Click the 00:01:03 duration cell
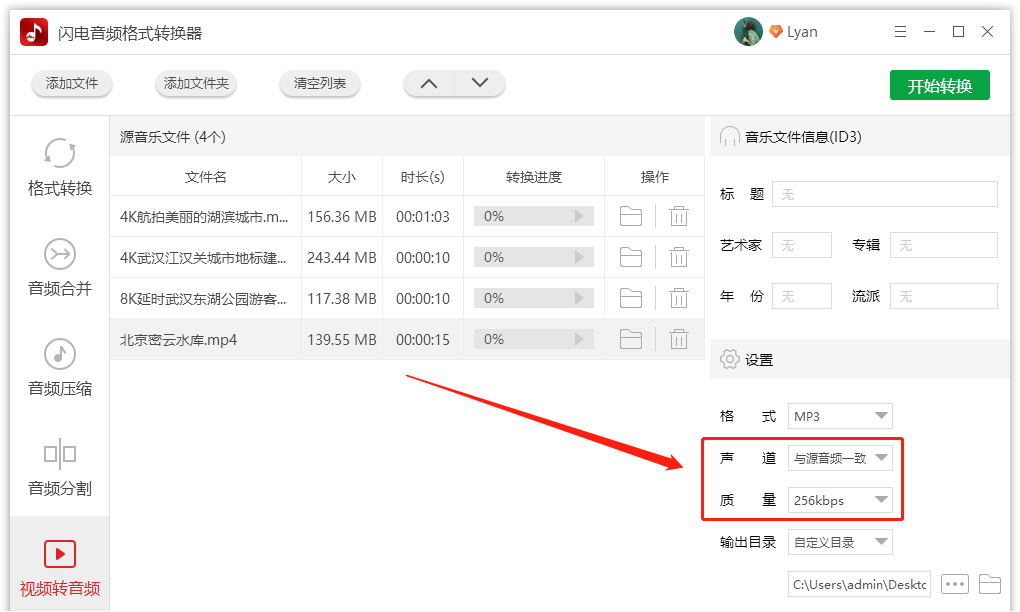The width and height of the screenshot is (1020, 612). tap(423, 217)
